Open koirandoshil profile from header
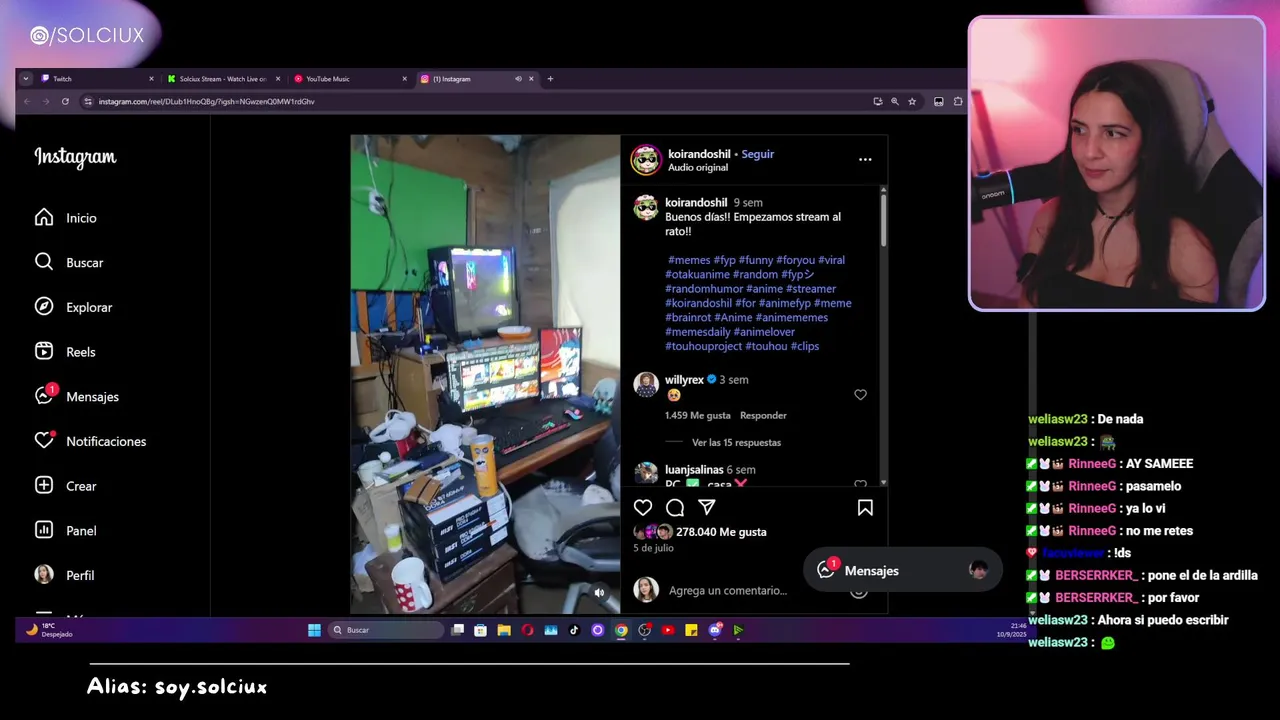Screen dimensions: 1280x720 tap(699, 154)
